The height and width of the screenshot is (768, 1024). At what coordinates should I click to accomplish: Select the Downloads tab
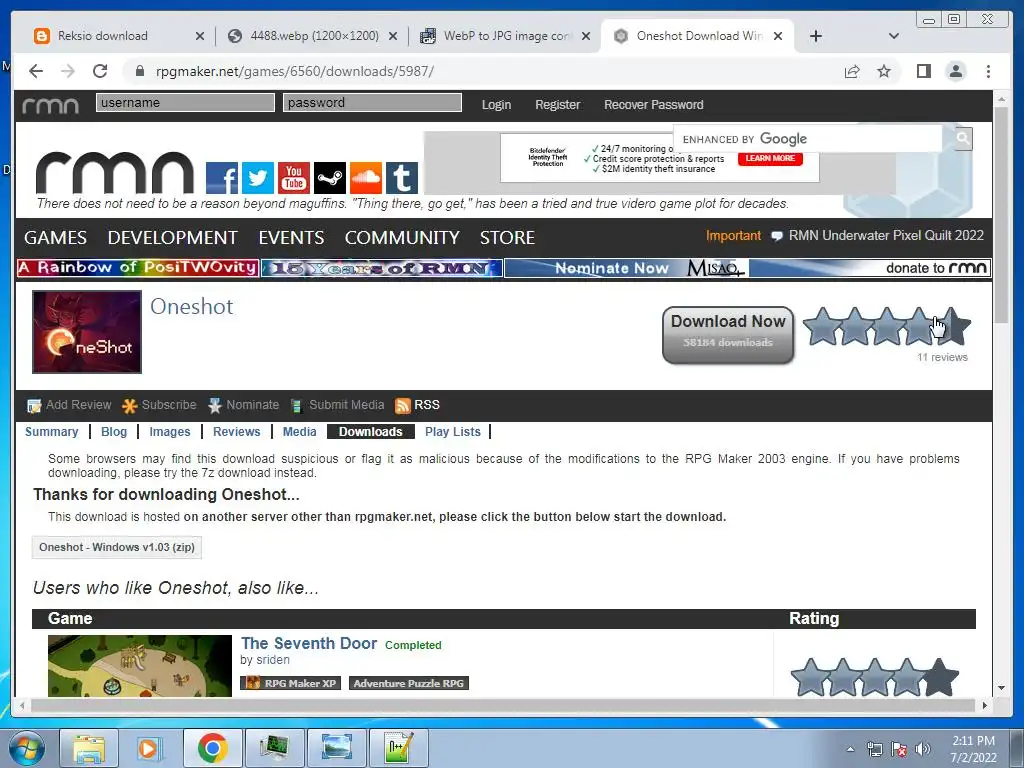pyautogui.click(x=370, y=432)
